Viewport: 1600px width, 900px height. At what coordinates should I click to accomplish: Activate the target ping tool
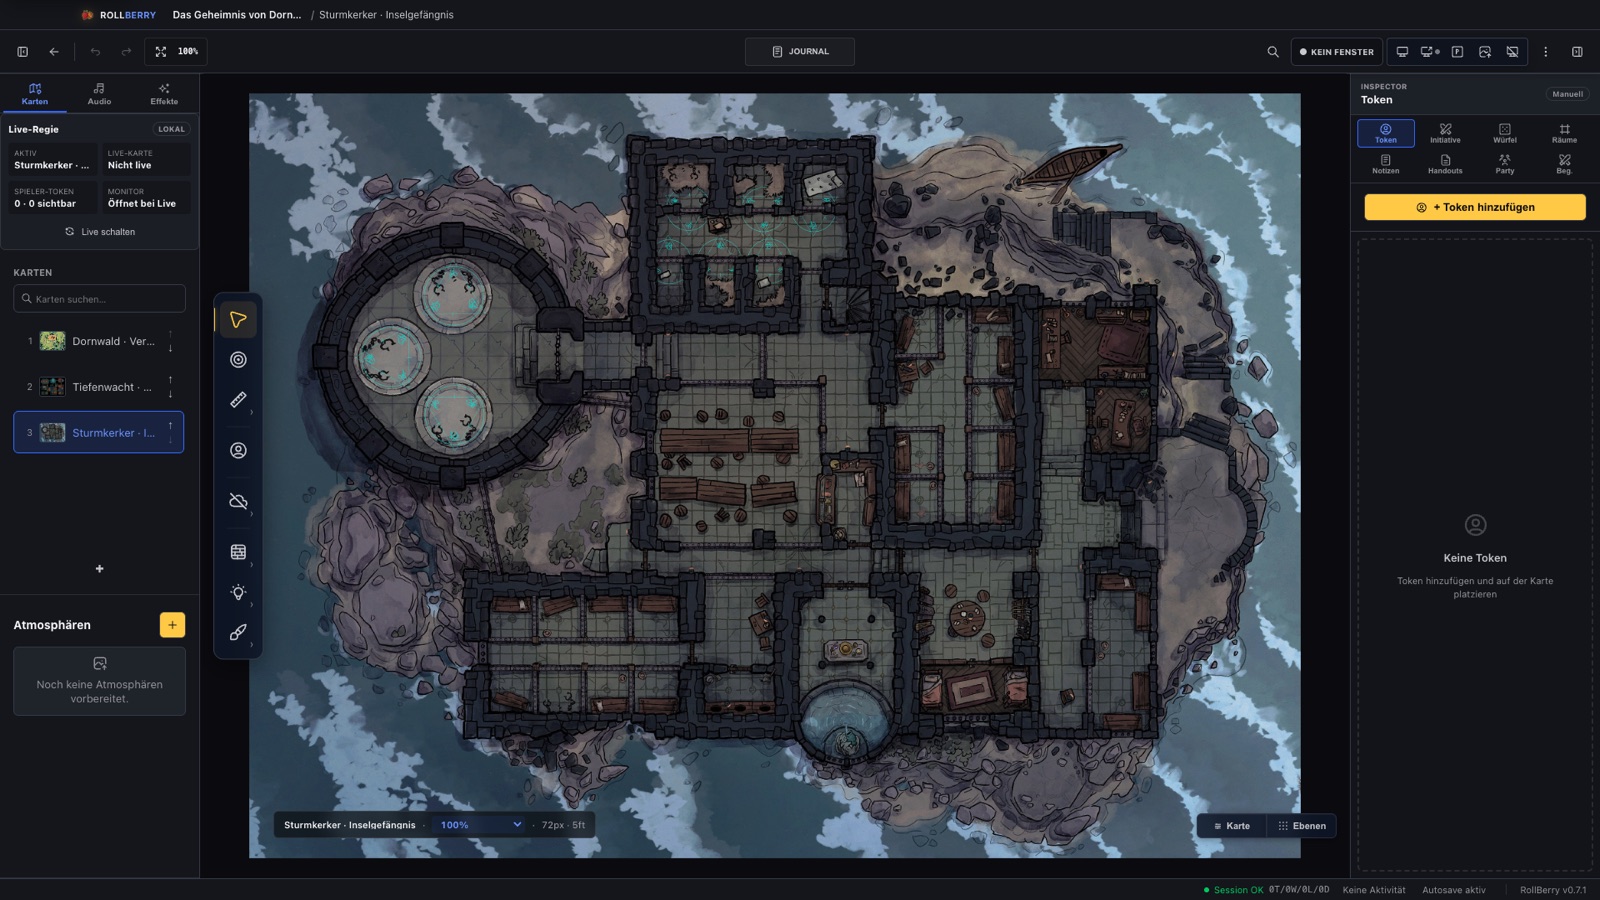pyautogui.click(x=238, y=360)
